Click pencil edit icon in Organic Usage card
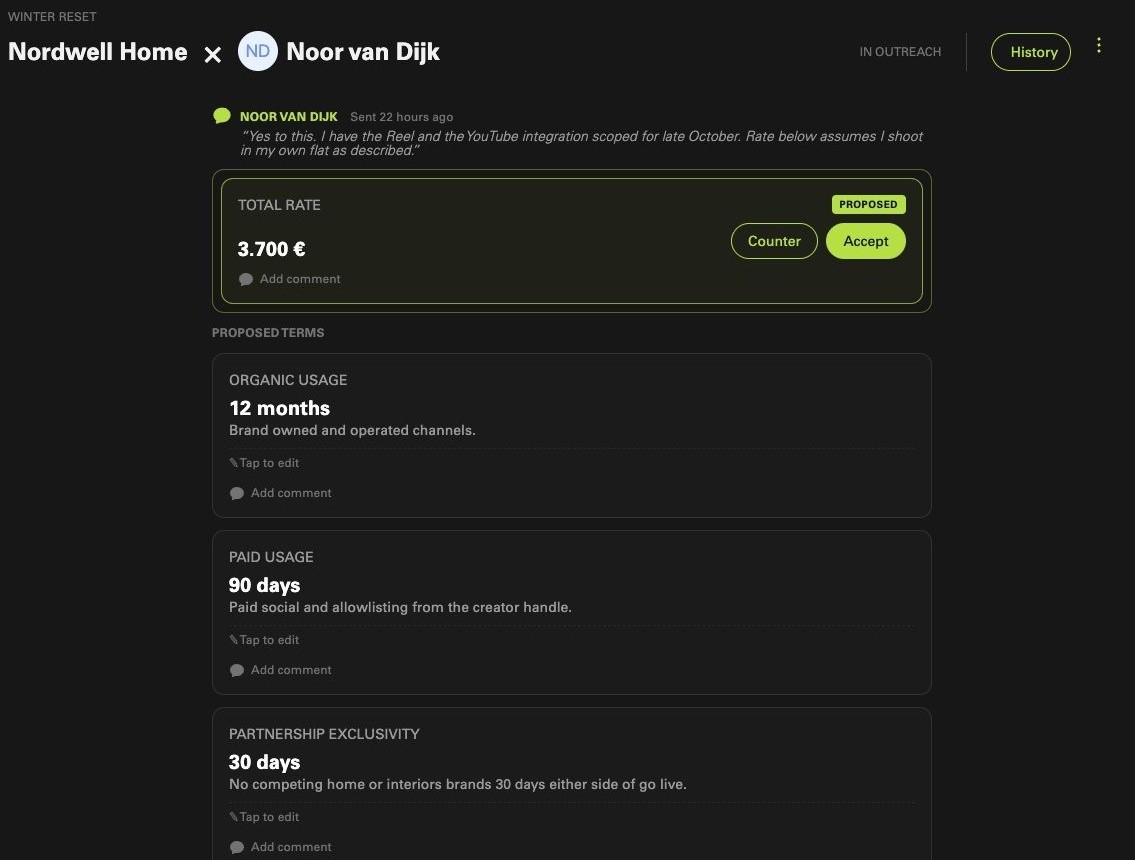 click(233, 463)
